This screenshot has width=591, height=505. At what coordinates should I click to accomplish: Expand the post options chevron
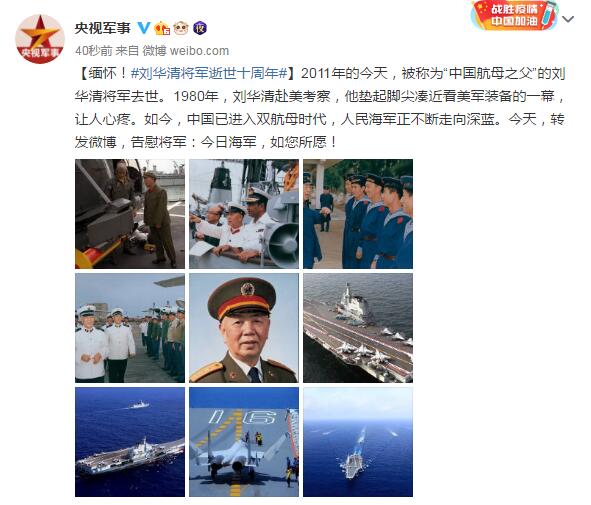pyautogui.click(x=568, y=19)
